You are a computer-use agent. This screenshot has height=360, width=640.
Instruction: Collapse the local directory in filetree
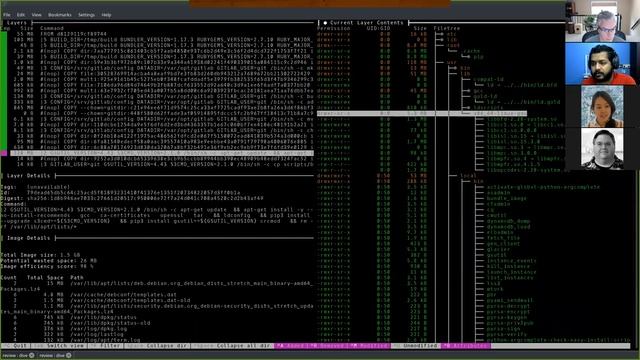(468, 176)
